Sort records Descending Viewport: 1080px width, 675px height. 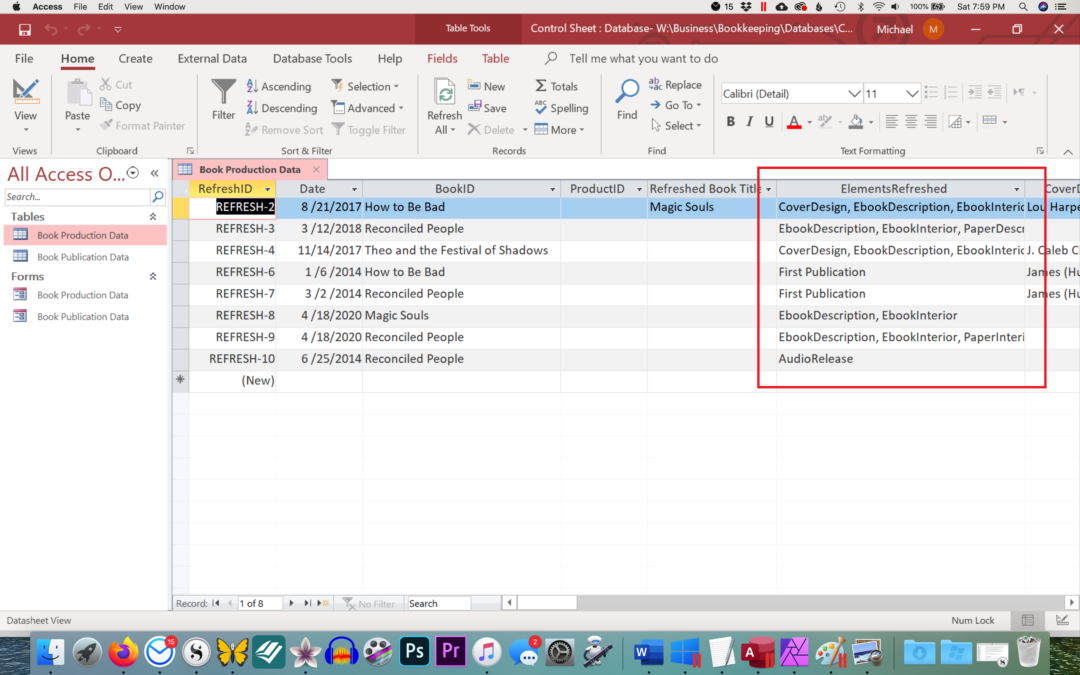pyautogui.click(x=282, y=108)
